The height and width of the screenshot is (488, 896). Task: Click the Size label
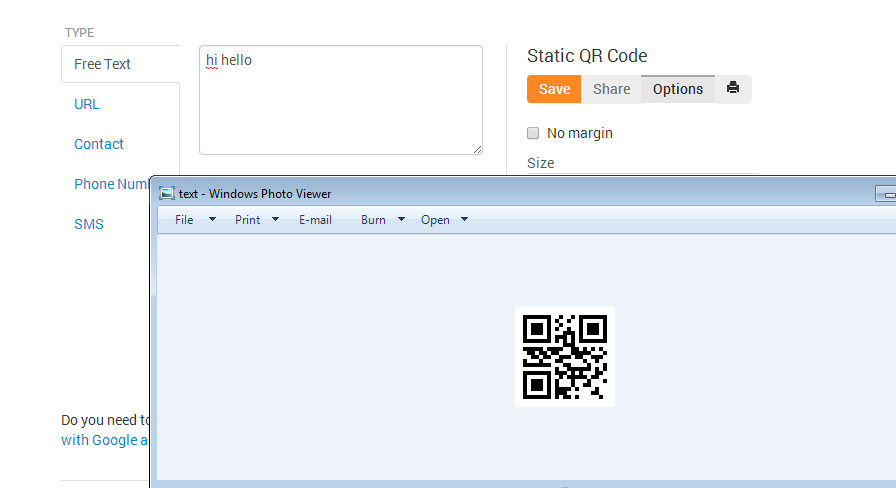541,163
